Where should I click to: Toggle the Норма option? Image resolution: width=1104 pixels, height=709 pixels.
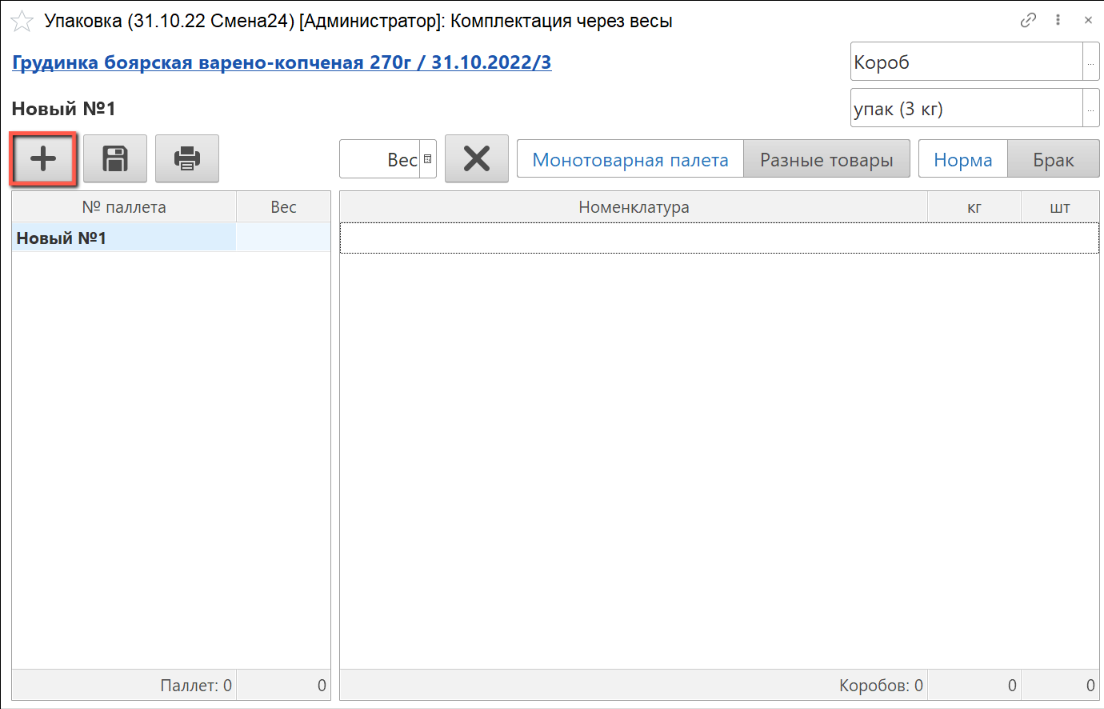pos(962,160)
